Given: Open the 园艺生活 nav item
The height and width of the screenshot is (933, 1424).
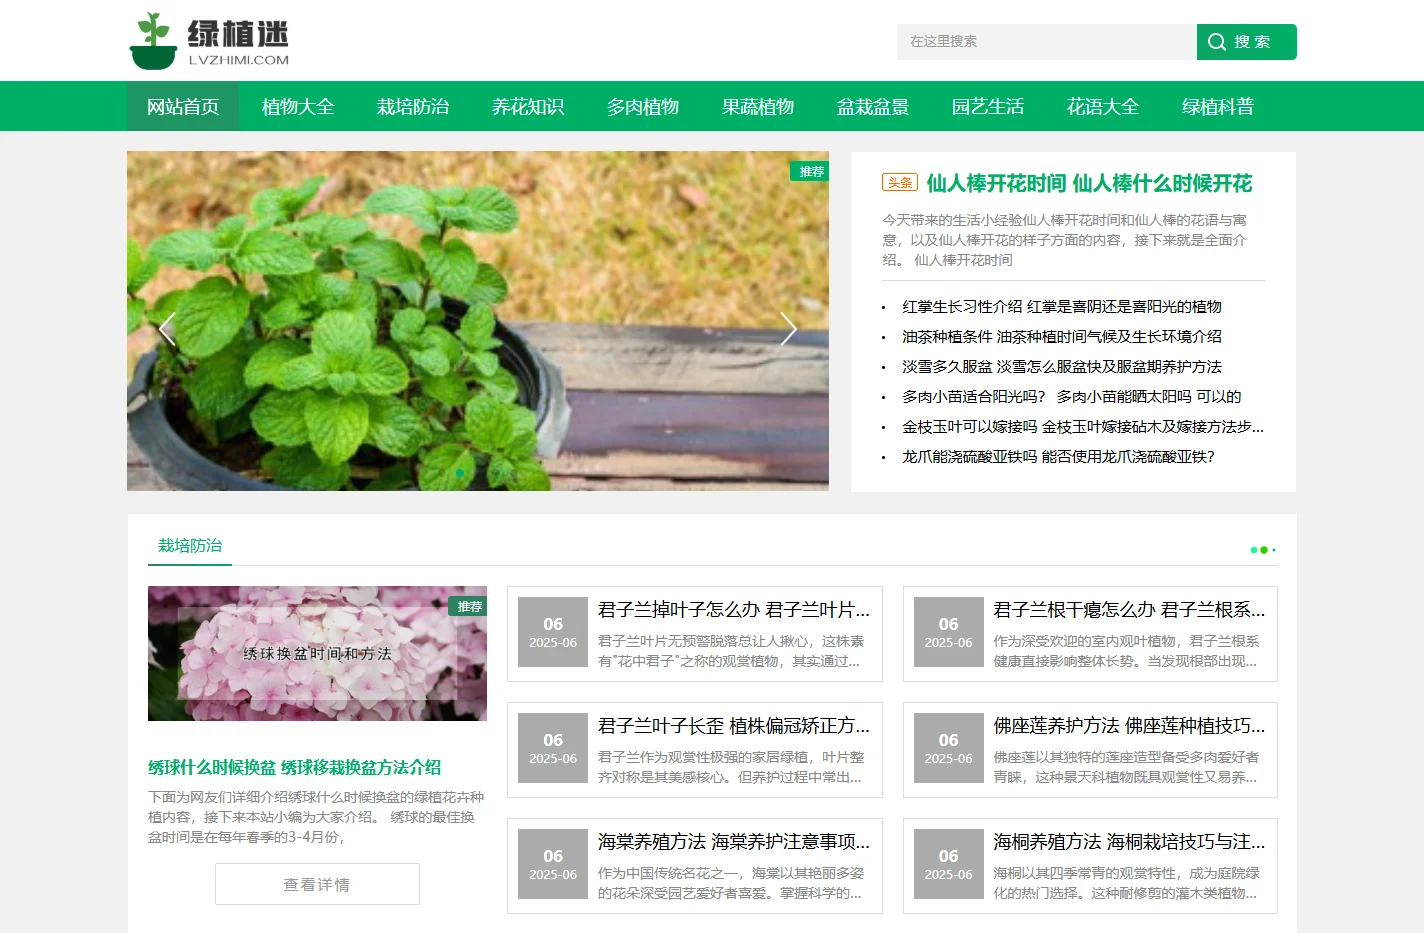Looking at the screenshot, I should pos(988,106).
